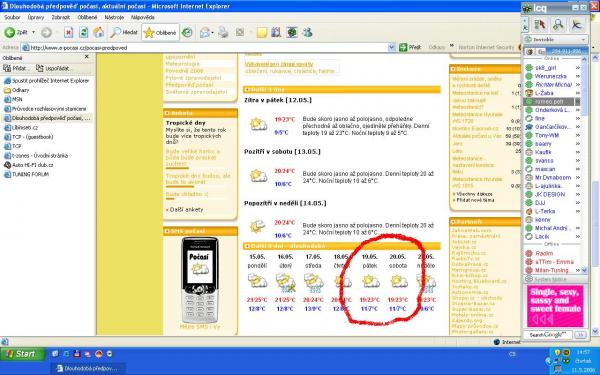Toggle the Oblíbené favorites panel button

160,33
